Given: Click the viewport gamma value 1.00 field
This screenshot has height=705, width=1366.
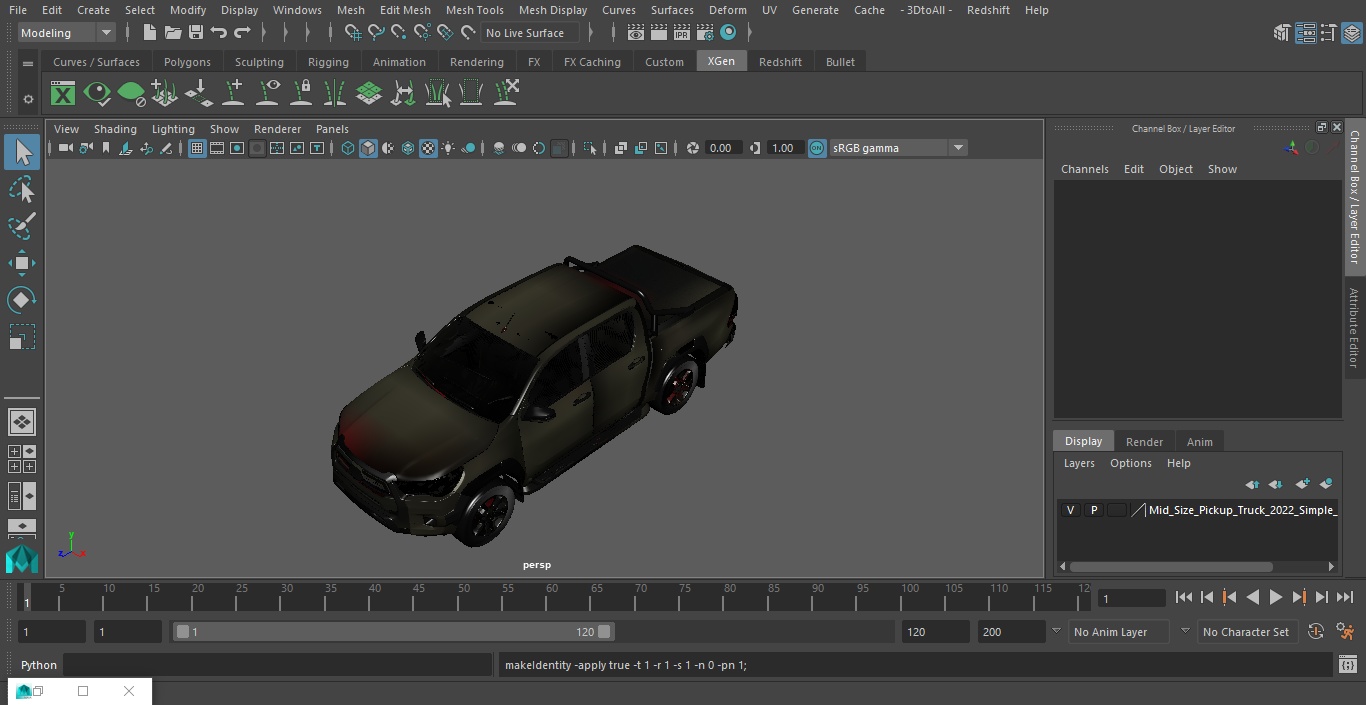Looking at the screenshot, I should [783, 148].
